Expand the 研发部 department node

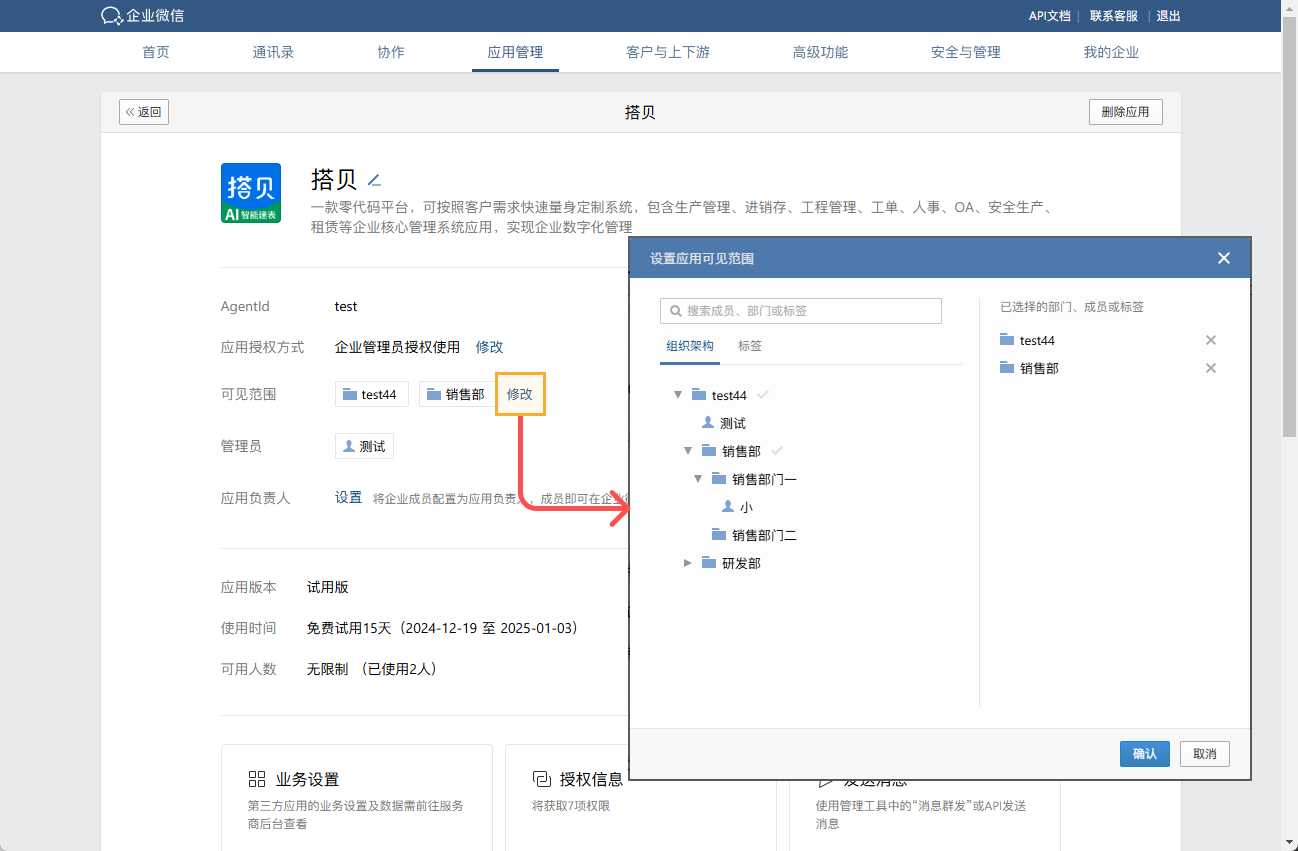click(688, 562)
